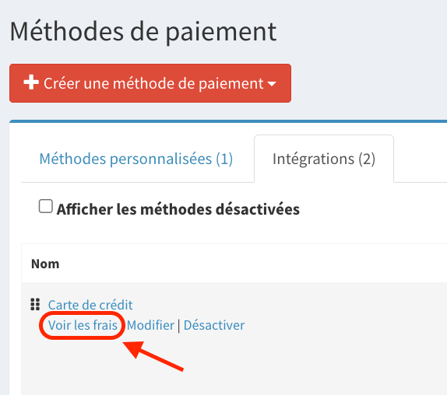Click the blue top border of the panel
The width and height of the screenshot is (447, 395).
pos(228,121)
